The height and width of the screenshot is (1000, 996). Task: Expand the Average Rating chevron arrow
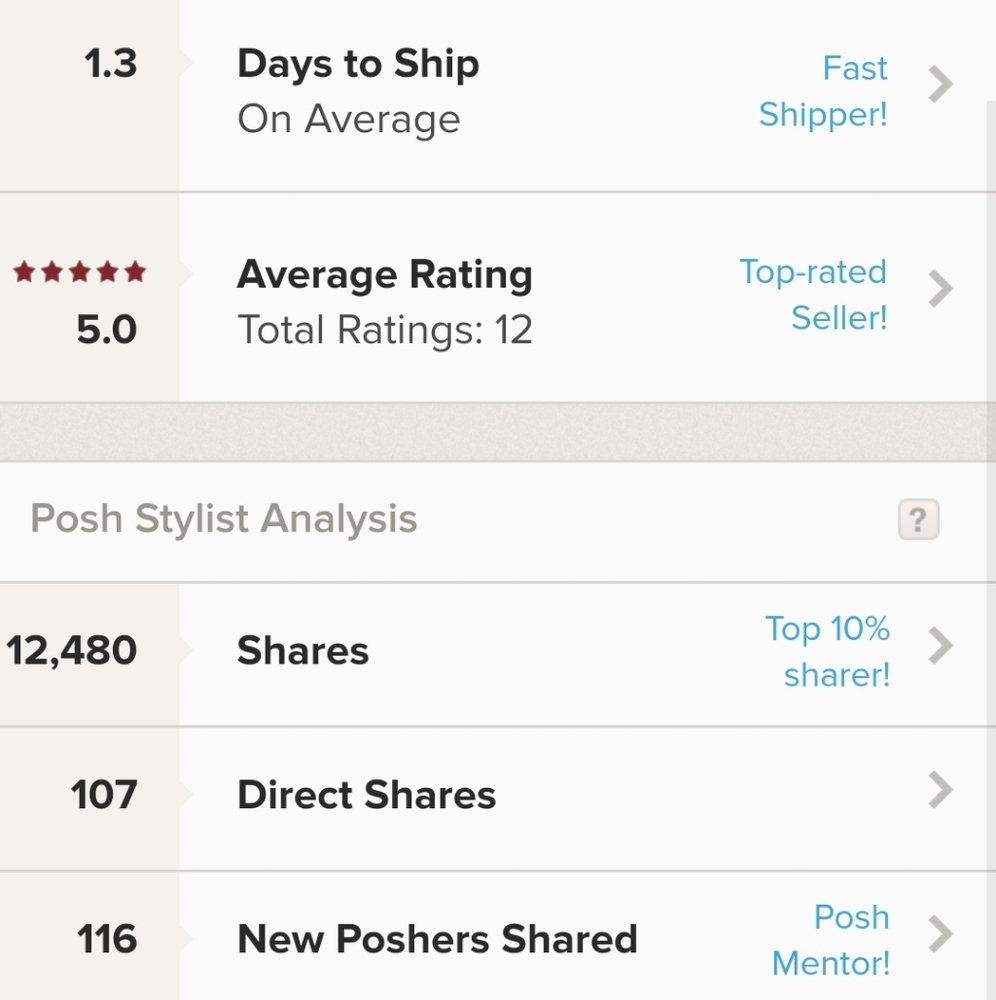pyautogui.click(x=940, y=290)
